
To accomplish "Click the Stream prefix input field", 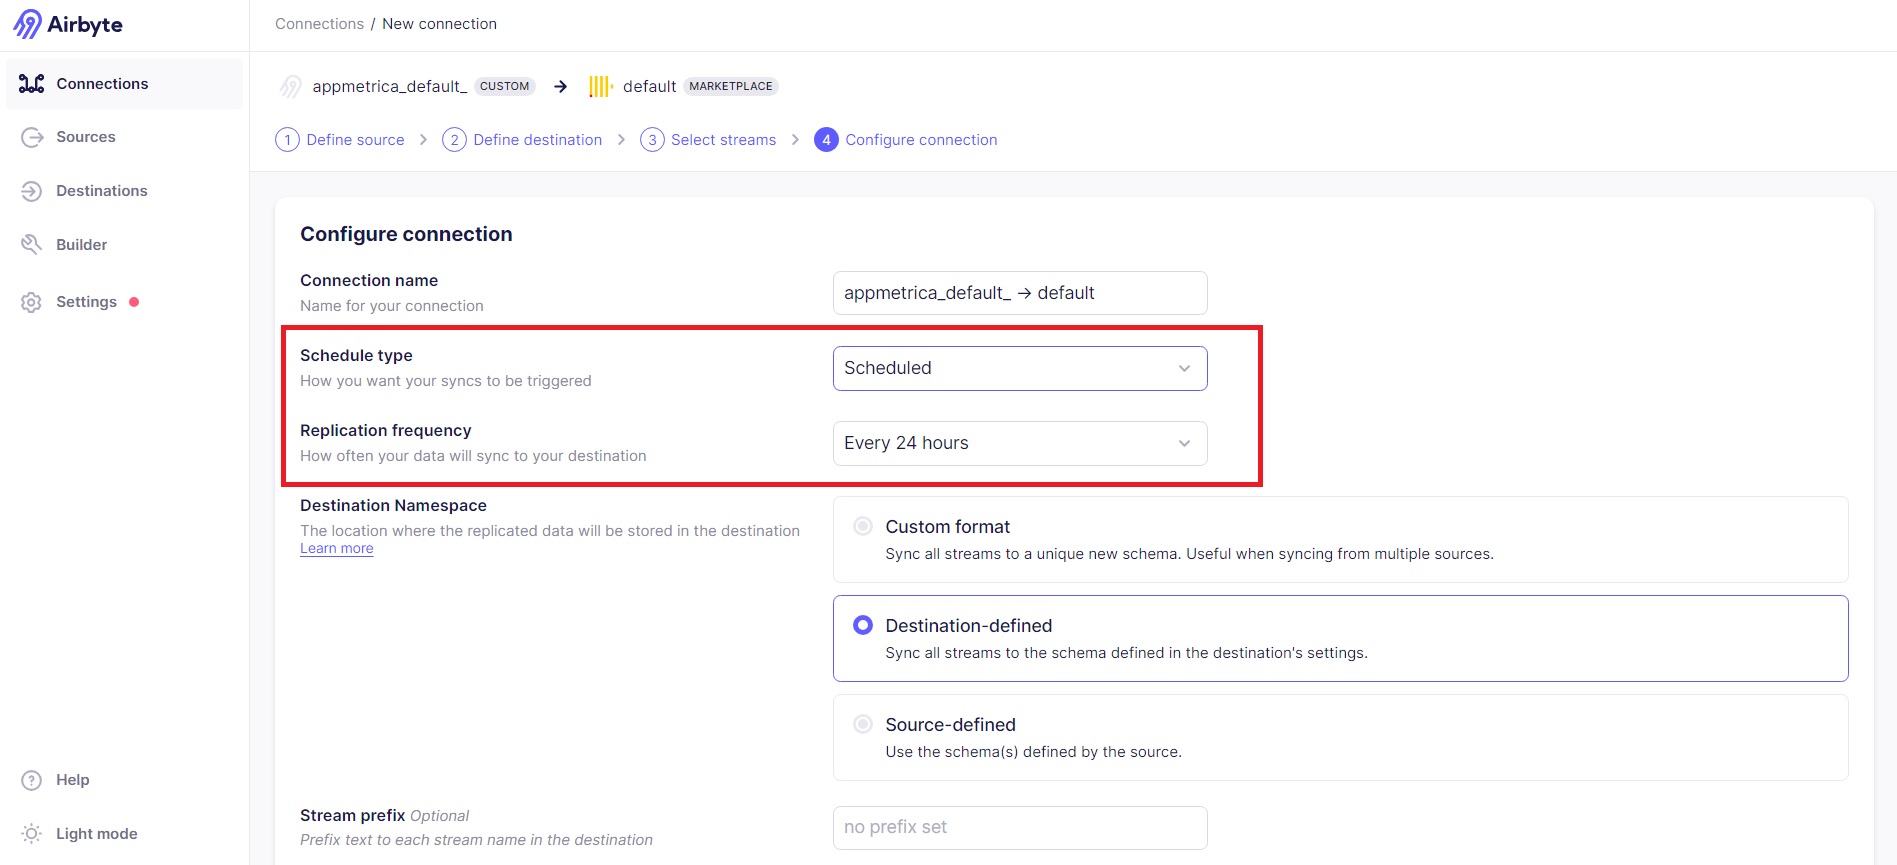I will [x=1020, y=828].
